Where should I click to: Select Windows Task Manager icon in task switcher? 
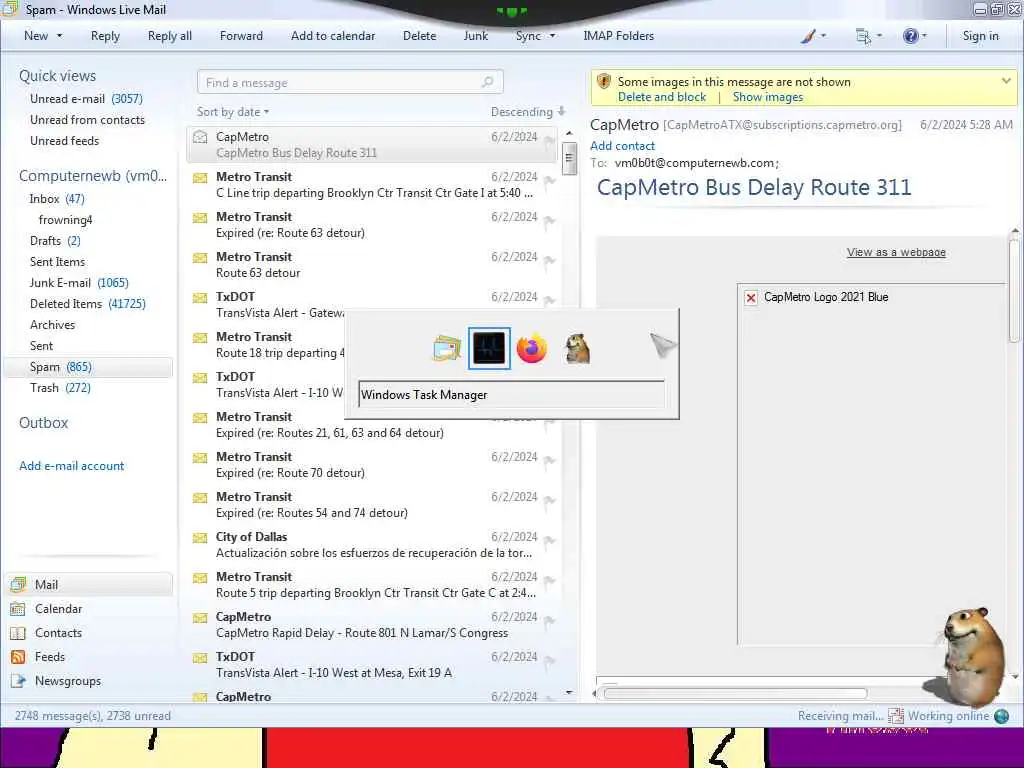pyautogui.click(x=489, y=348)
